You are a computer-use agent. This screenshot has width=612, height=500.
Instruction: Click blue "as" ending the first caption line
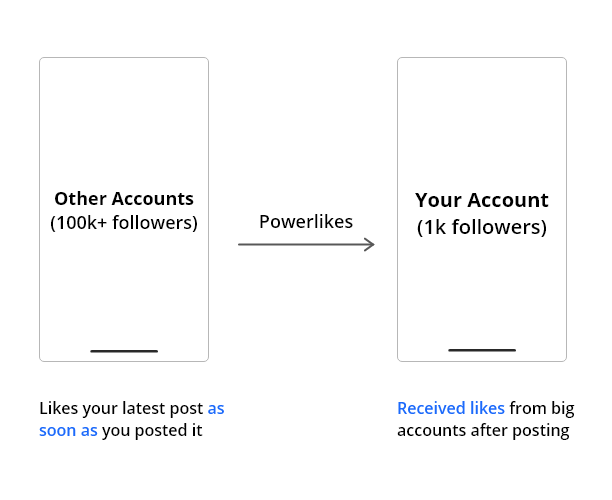click(216, 409)
